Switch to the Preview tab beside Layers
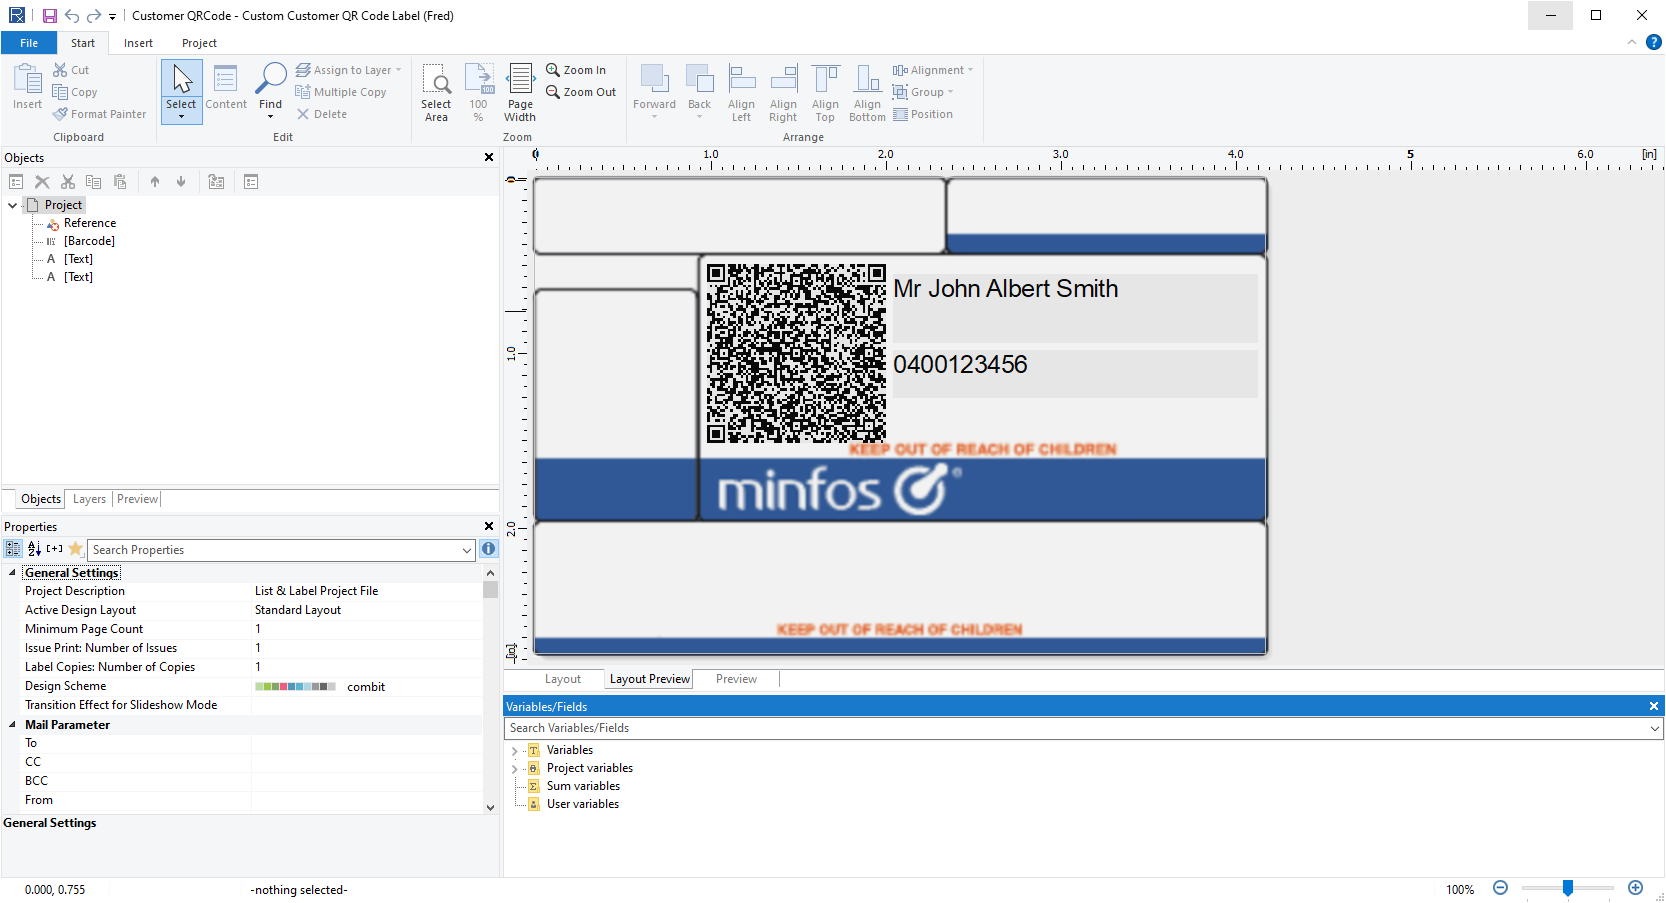1666x903 pixels. click(x=137, y=499)
